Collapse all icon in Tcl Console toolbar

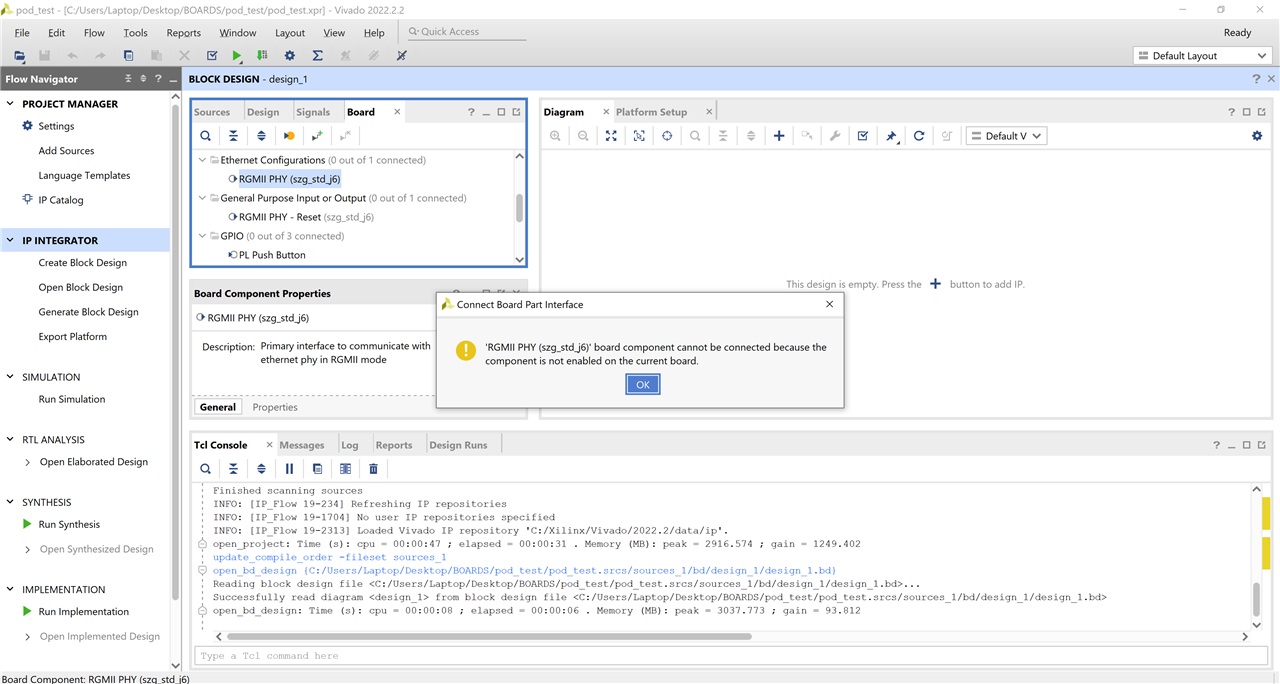point(233,468)
